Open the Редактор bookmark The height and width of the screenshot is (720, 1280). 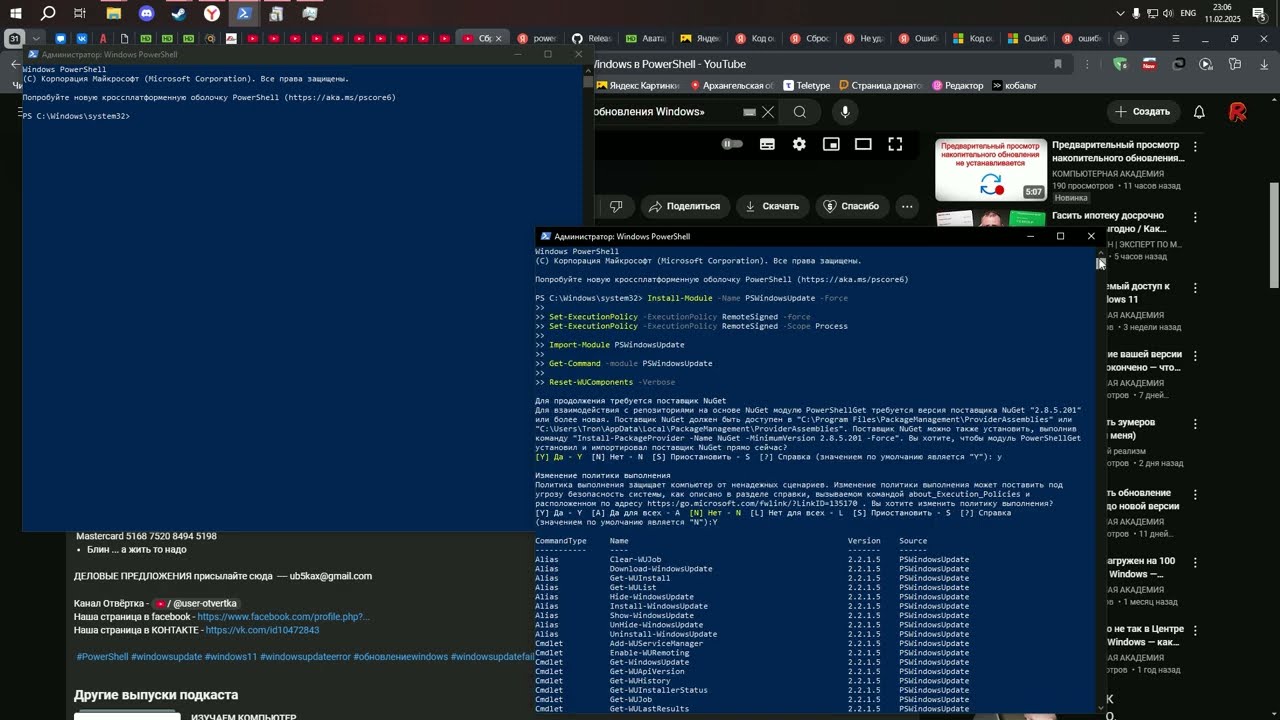[x=957, y=86]
